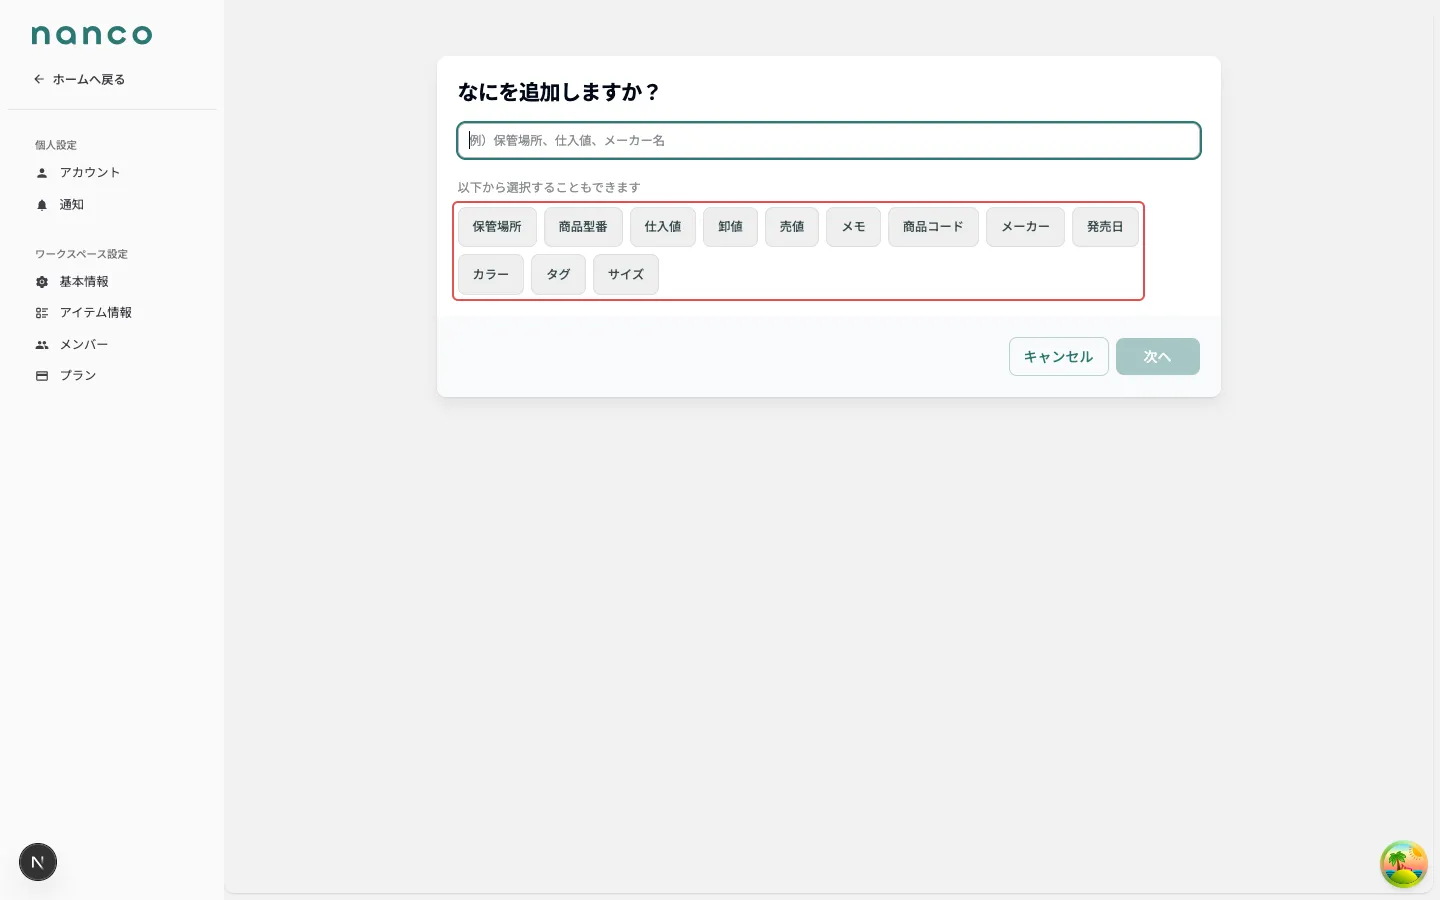This screenshot has height=900, width=1440.
Task: Click the gear icon beside 基本情報
Action: (42, 282)
